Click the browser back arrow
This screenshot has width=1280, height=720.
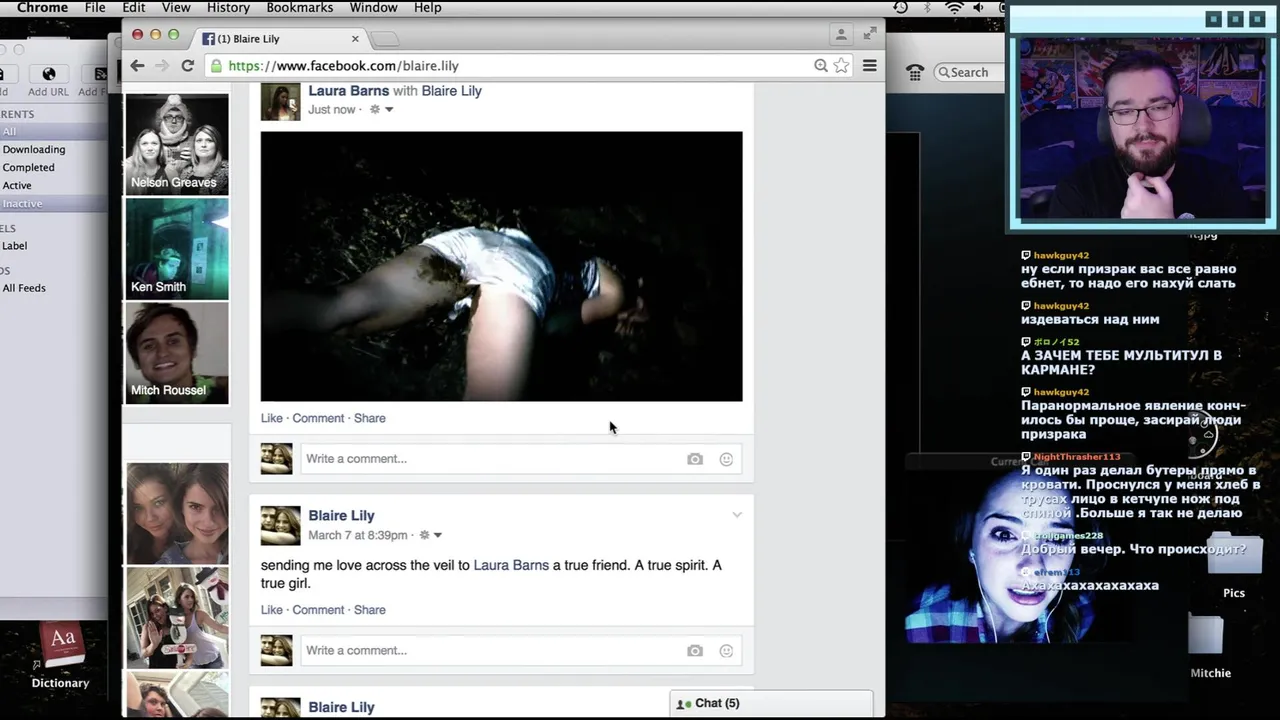click(138, 66)
